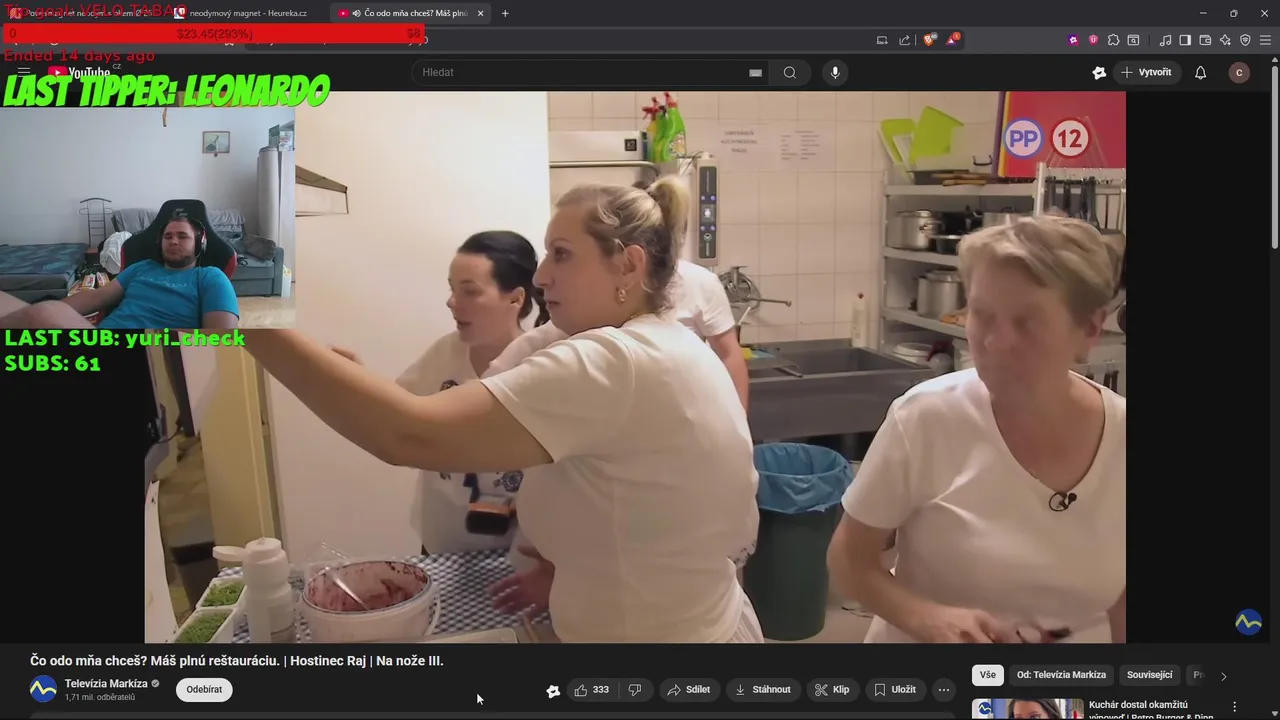This screenshot has width=1280, height=720.
Task: Click the video player area
Action: [x=635, y=367]
